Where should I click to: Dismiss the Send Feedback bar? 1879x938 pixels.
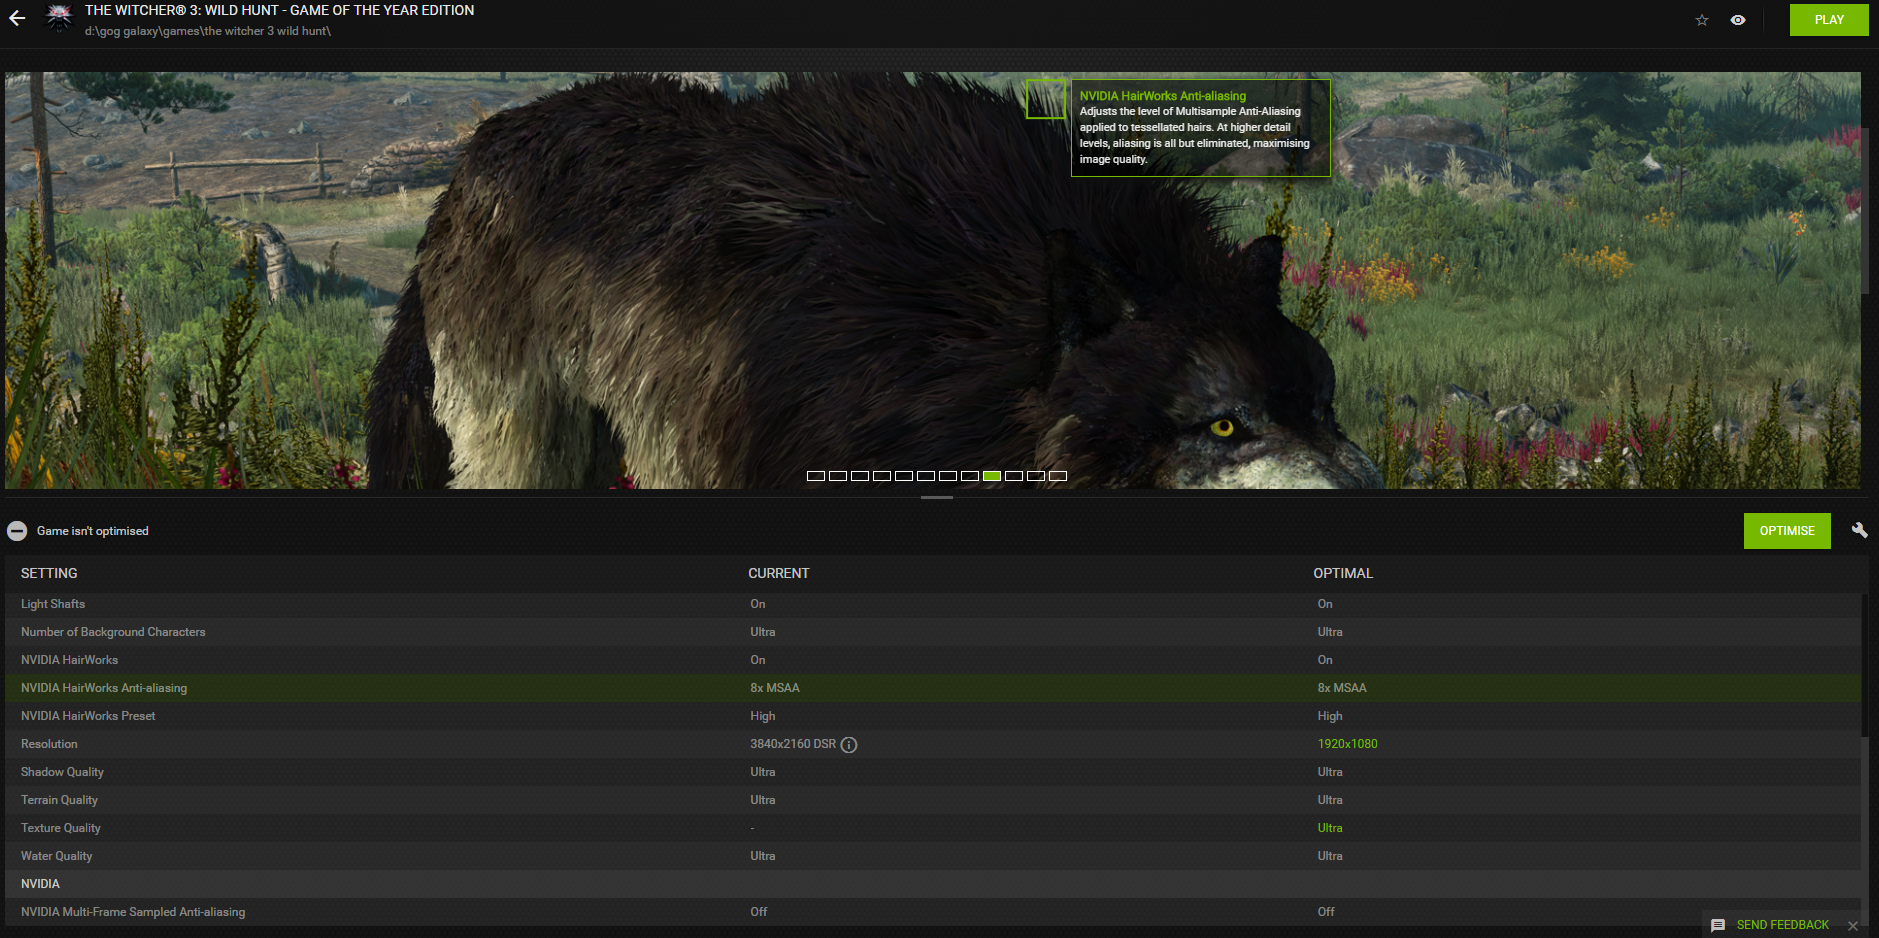click(1853, 926)
